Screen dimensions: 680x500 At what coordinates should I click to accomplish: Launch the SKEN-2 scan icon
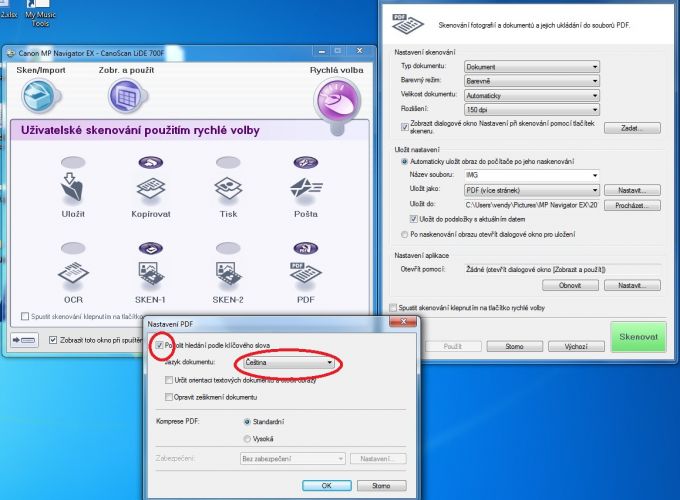tap(228, 274)
